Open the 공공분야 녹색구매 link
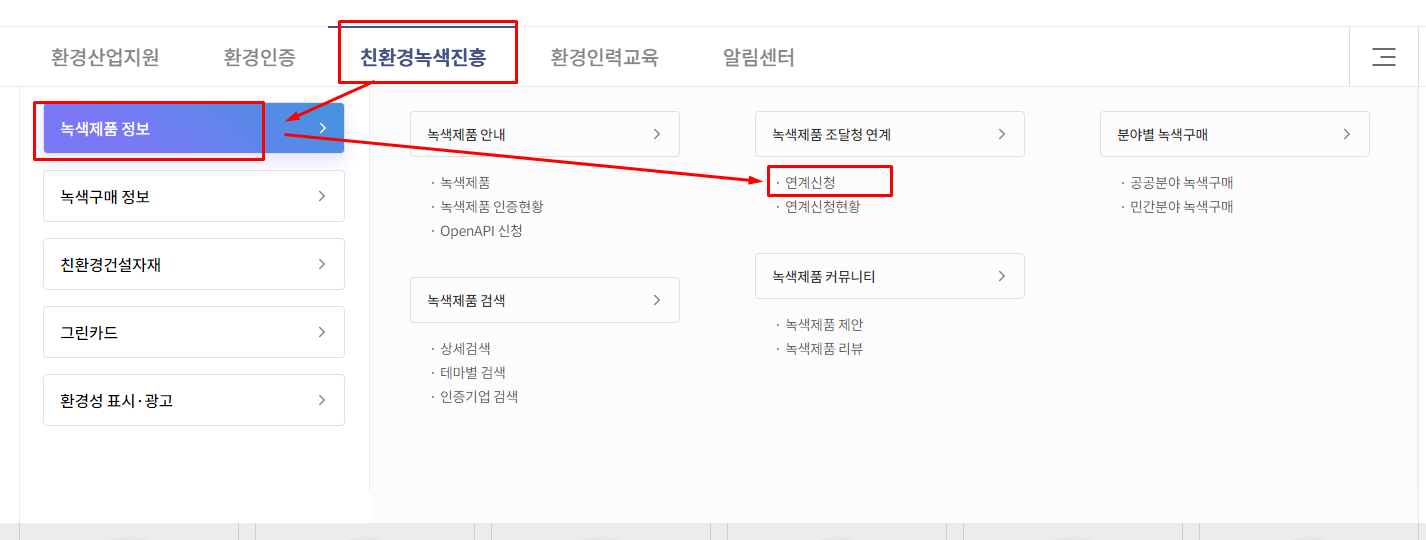The width and height of the screenshot is (1426, 540). (x=1182, y=183)
